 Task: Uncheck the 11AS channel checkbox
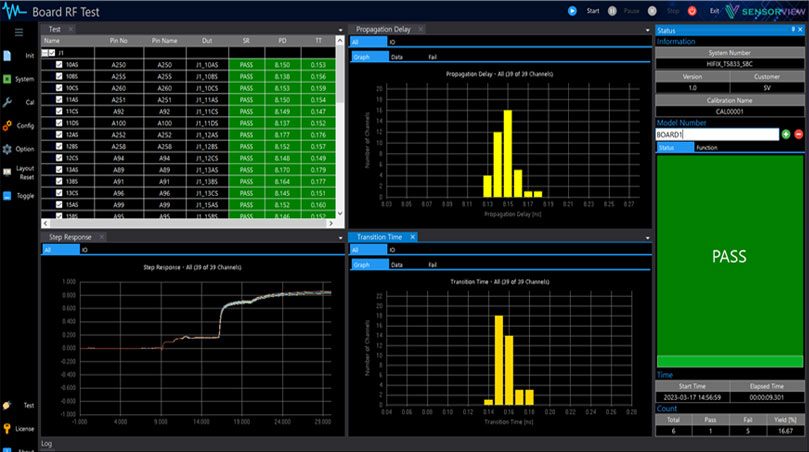pyautogui.click(x=59, y=100)
